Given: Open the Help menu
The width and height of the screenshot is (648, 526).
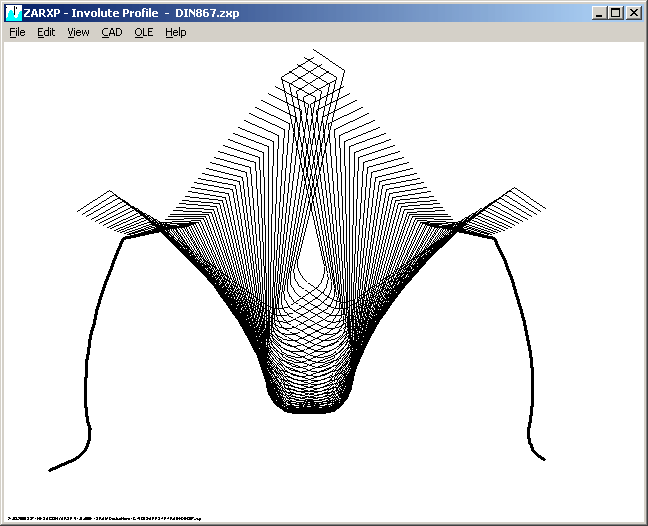Looking at the screenshot, I should (x=176, y=32).
